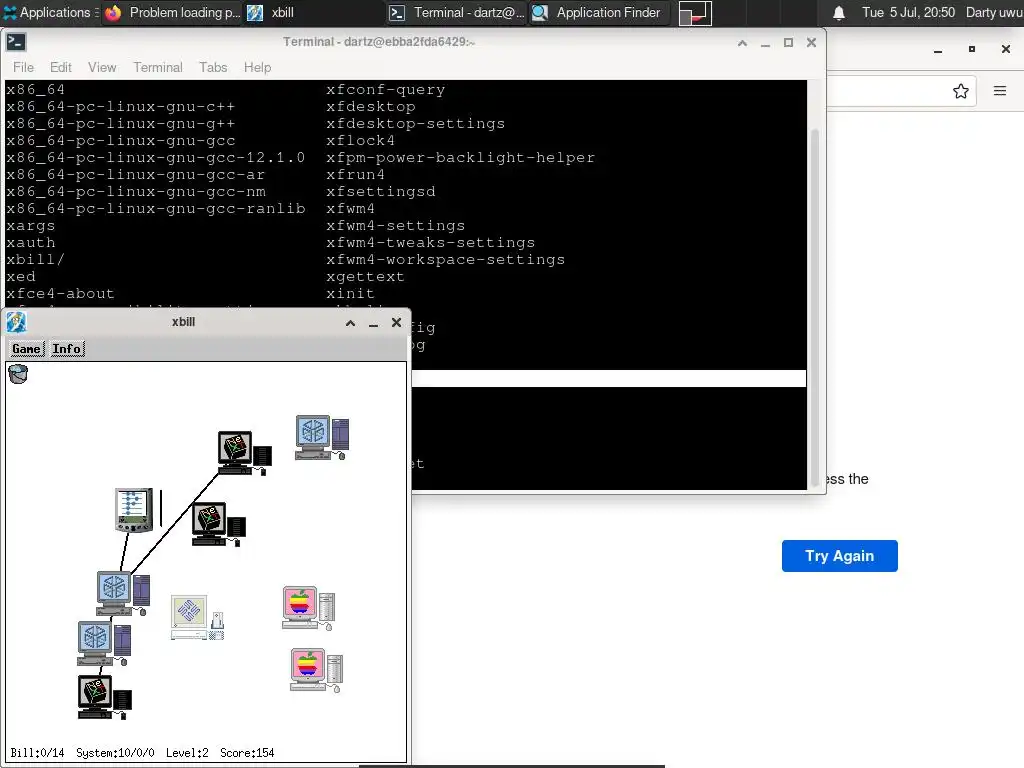The height and width of the screenshot is (768, 1024).
Task: Click 'xfwm4-settings' in terminal listing
Action: coord(396,225)
